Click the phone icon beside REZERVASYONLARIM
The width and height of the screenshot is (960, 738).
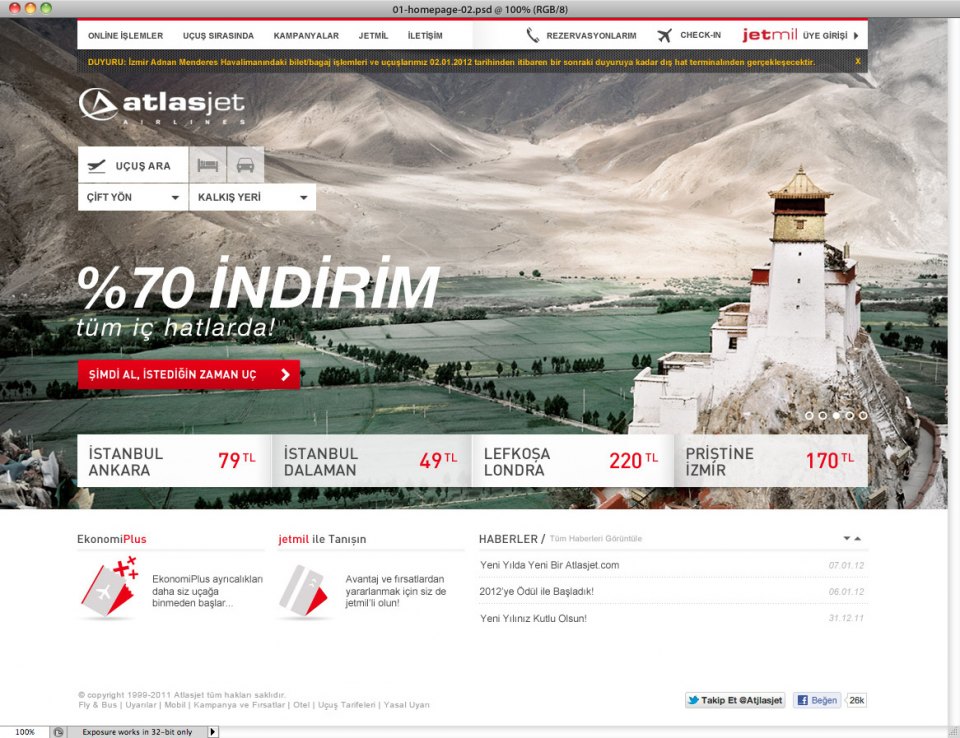point(533,35)
